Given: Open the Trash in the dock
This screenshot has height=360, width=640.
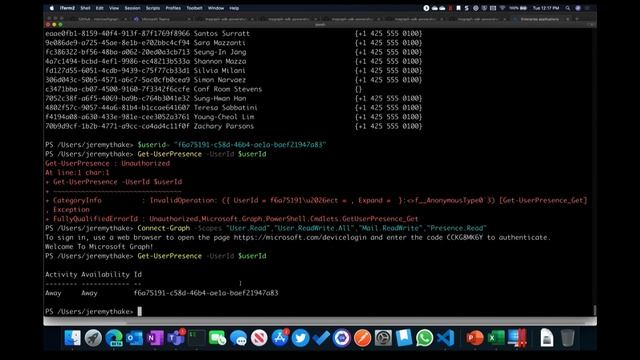Looking at the screenshot, I should pyautogui.click(x=567, y=338).
